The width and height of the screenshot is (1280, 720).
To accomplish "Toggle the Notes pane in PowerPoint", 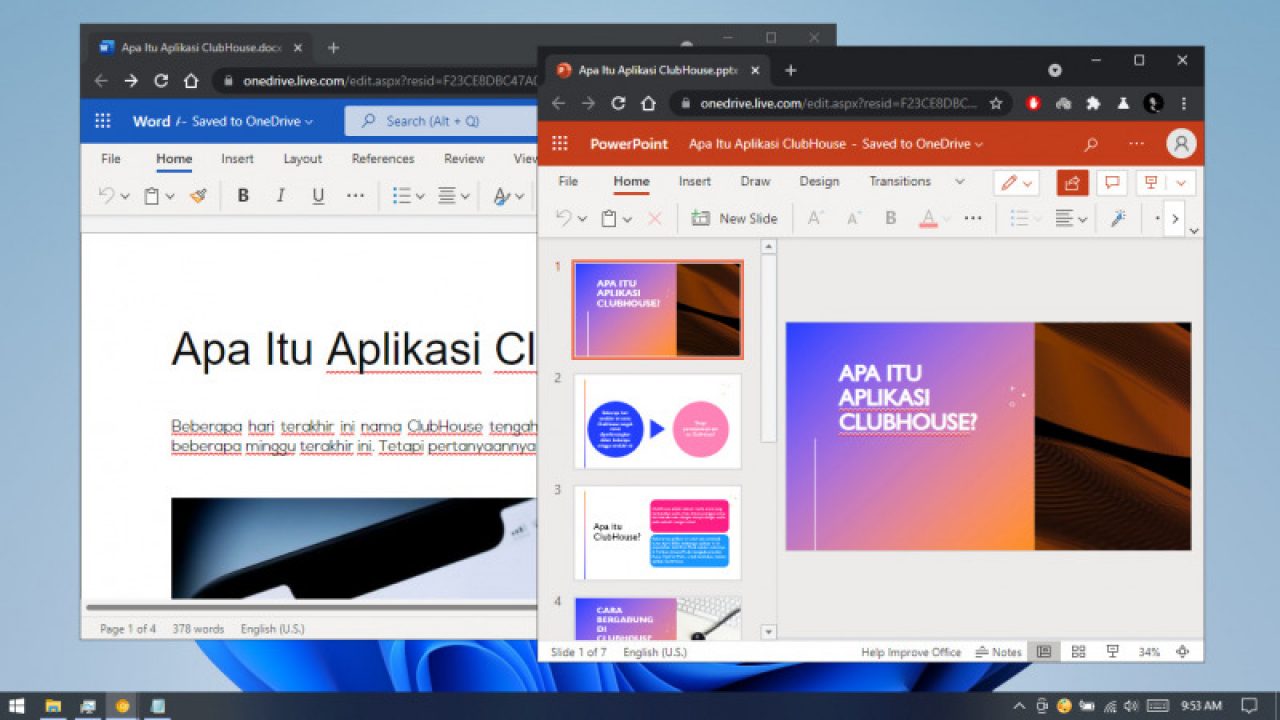I will [998, 652].
